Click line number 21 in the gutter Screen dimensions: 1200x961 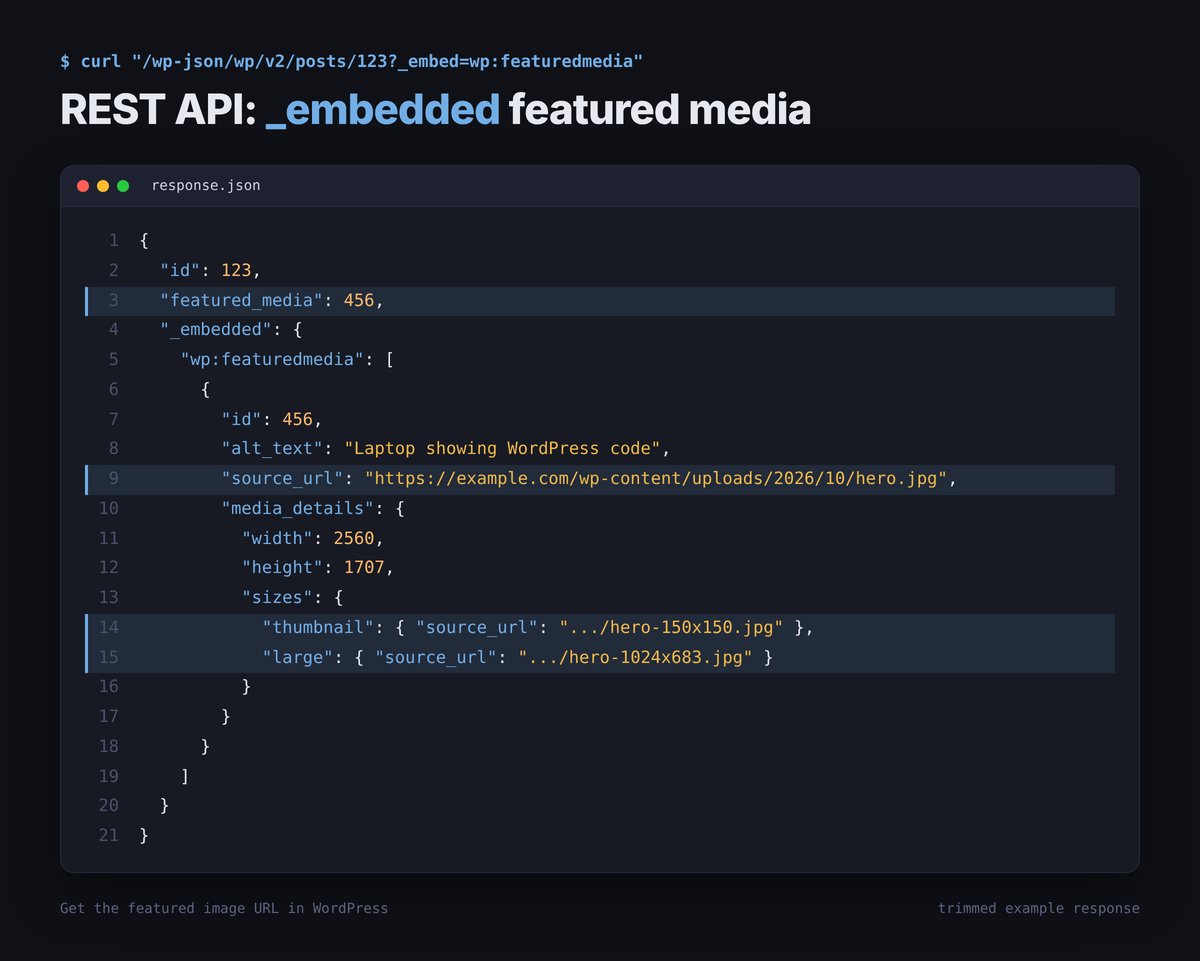pyautogui.click(x=109, y=835)
